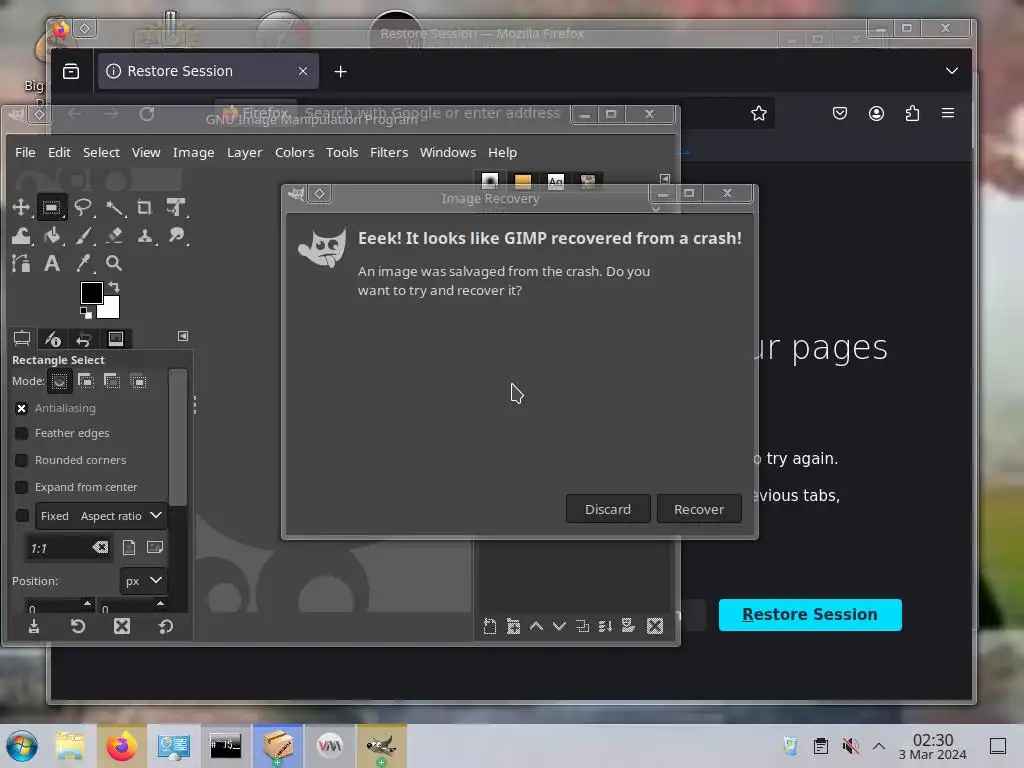Save tool preset icon at panel bottom
Image resolution: width=1024 pixels, height=768 pixels.
click(x=34, y=627)
